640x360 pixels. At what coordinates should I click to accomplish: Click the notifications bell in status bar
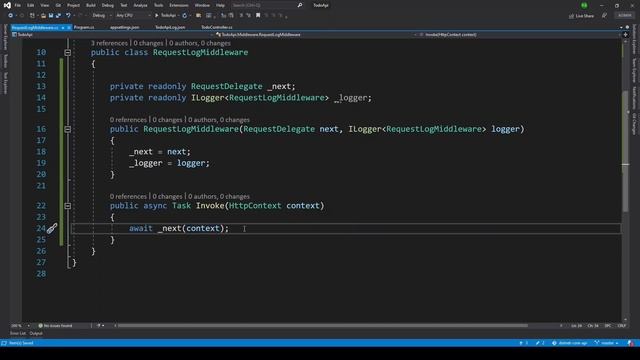pos(631,343)
